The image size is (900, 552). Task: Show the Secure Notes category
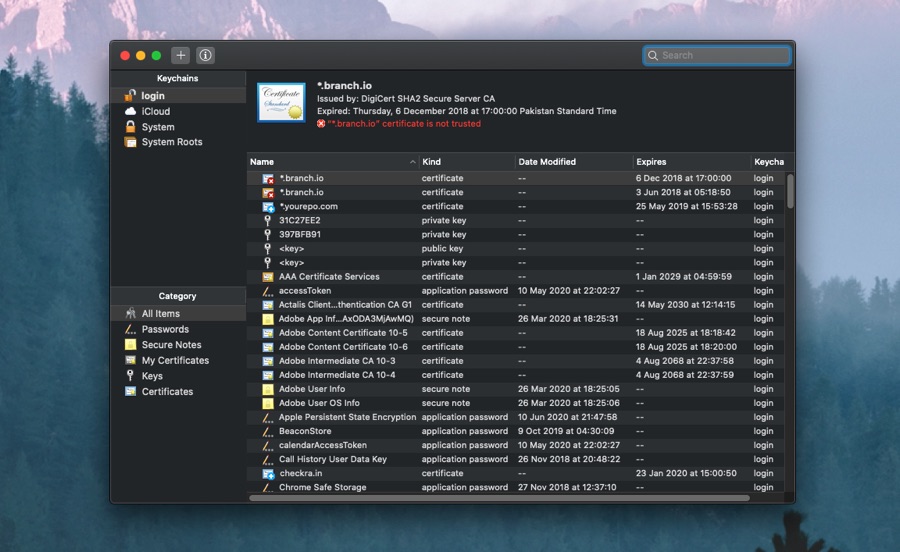click(178, 344)
